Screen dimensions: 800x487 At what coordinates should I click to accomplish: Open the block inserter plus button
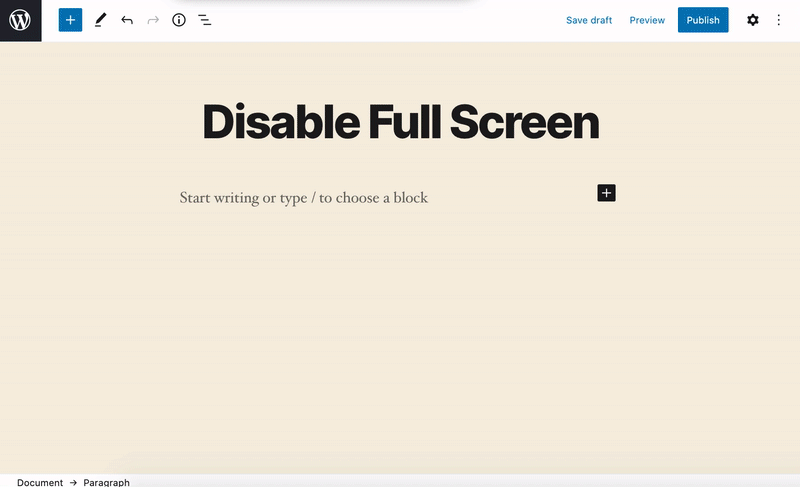(70, 20)
